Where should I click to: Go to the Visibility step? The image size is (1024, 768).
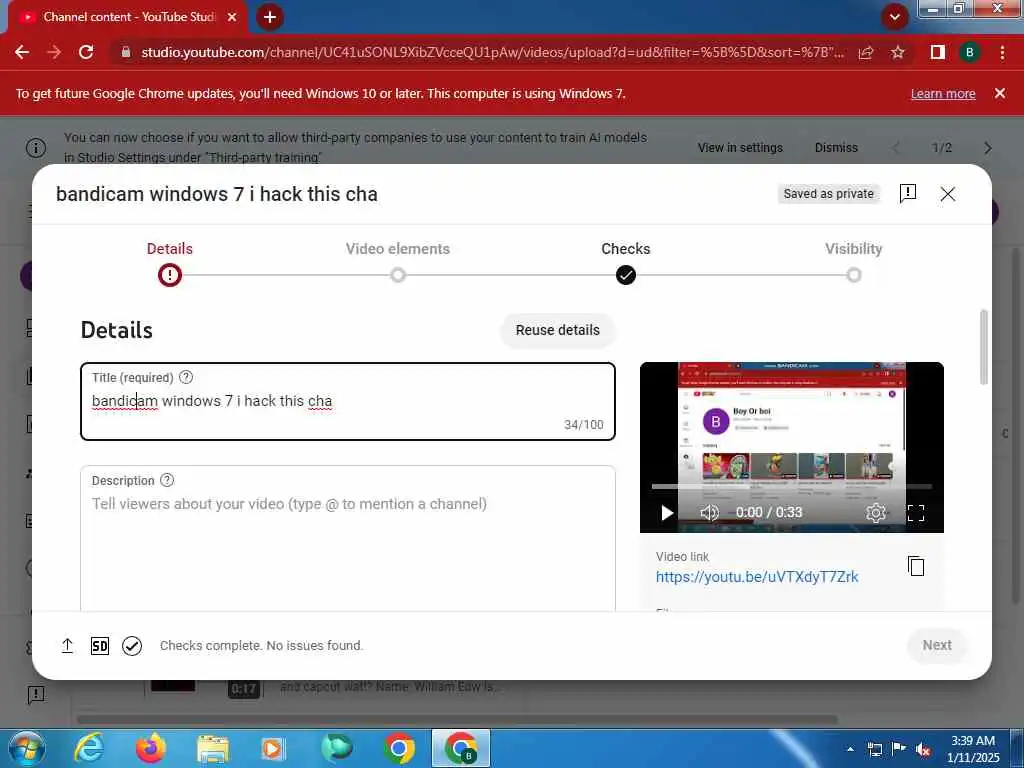[x=854, y=249]
